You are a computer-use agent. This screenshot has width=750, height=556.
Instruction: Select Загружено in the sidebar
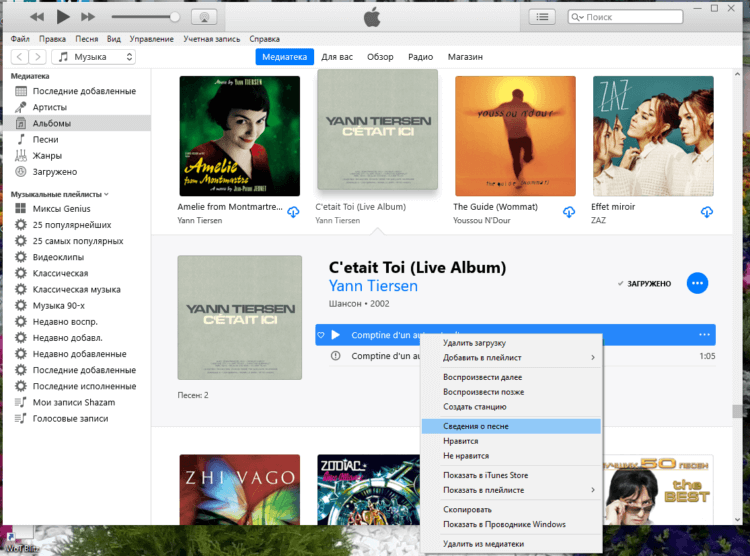(x=77, y=172)
